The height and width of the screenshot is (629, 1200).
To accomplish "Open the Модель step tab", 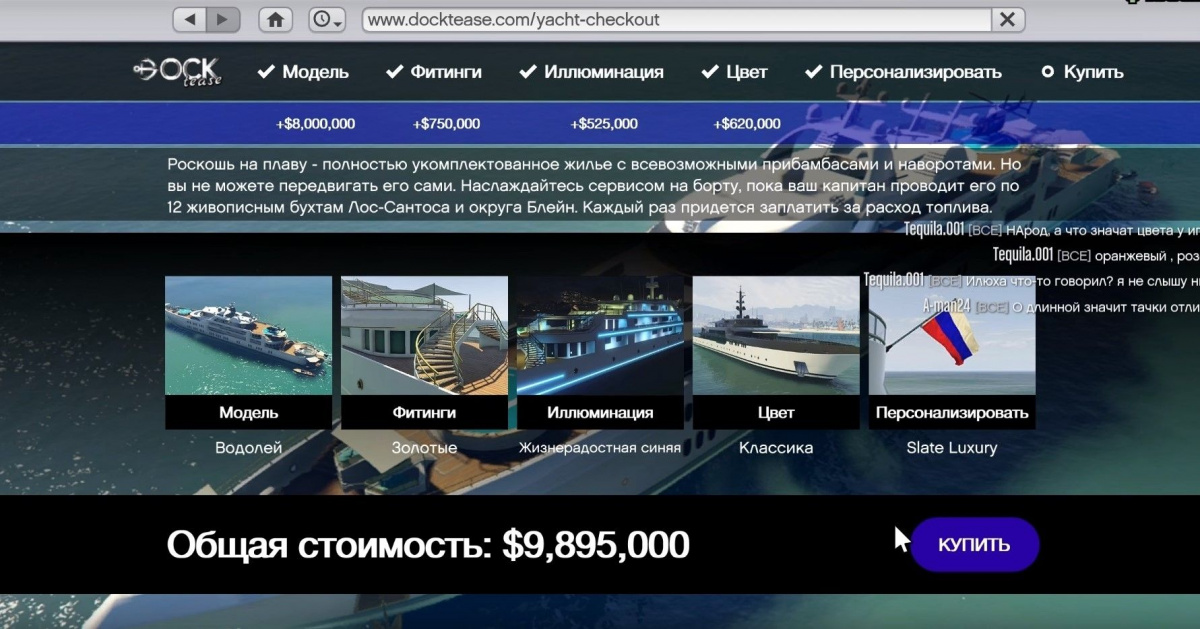I will point(303,72).
